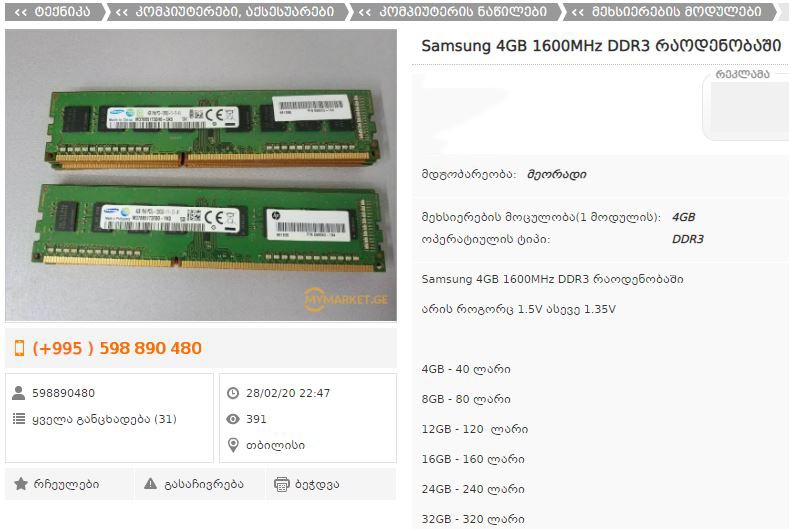The height and width of the screenshot is (529, 789).
Task: Go to მეხსიერების მოდულები breadcrumb
Action: pos(669,12)
